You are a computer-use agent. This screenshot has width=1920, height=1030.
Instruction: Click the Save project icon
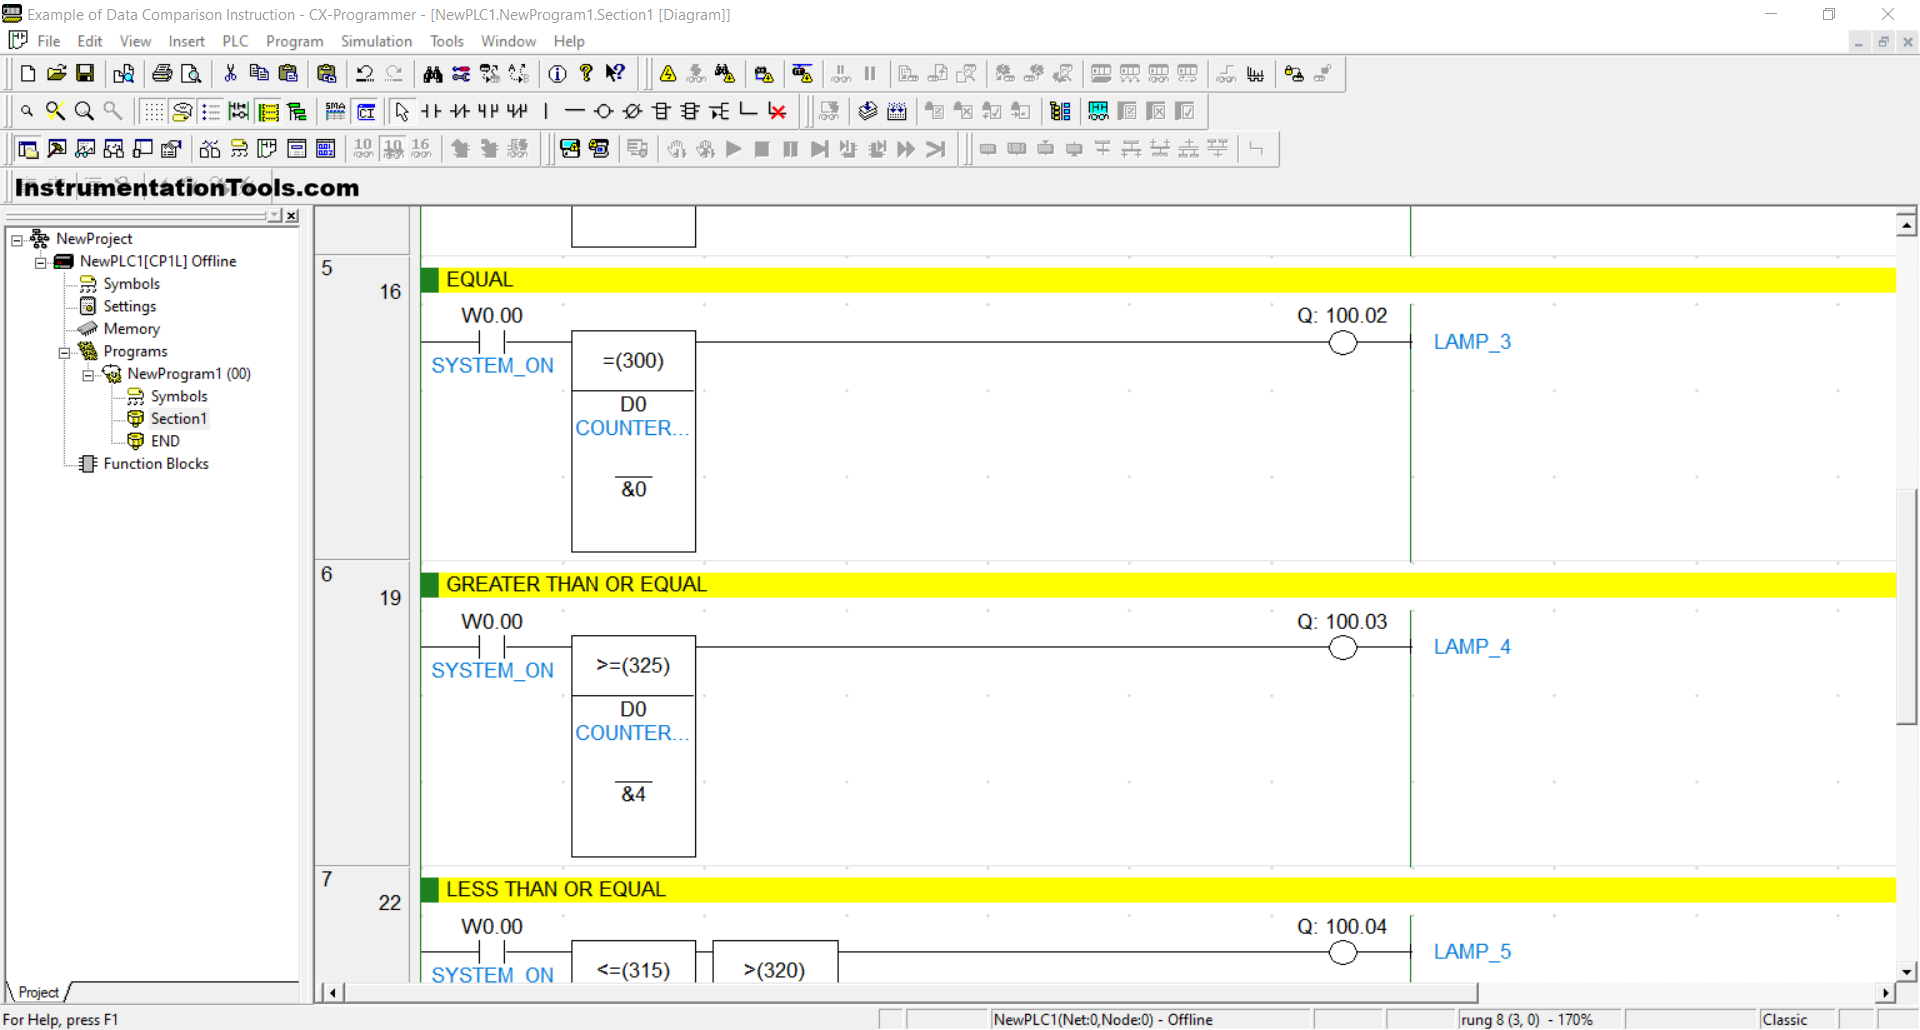pyautogui.click(x=85, y=73)
